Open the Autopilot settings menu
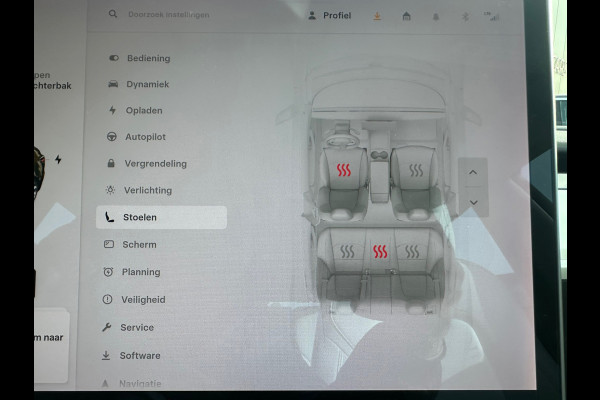This screenshot has height=400, width=600. pyautogui.click(x=136, y=137)
